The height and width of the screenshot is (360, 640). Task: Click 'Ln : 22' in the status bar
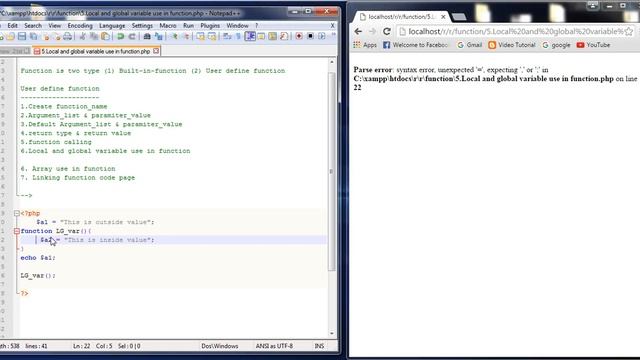(x=81, y=346)
